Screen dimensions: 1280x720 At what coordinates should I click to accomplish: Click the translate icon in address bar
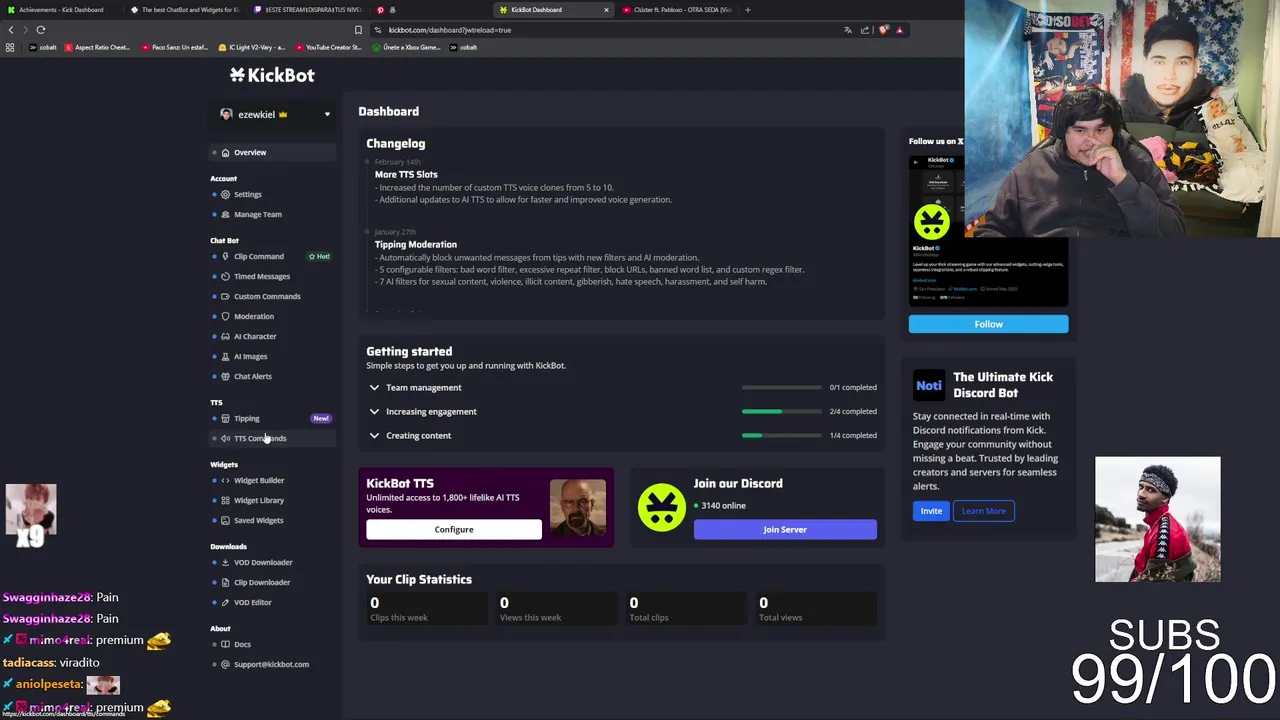(848, 30)
